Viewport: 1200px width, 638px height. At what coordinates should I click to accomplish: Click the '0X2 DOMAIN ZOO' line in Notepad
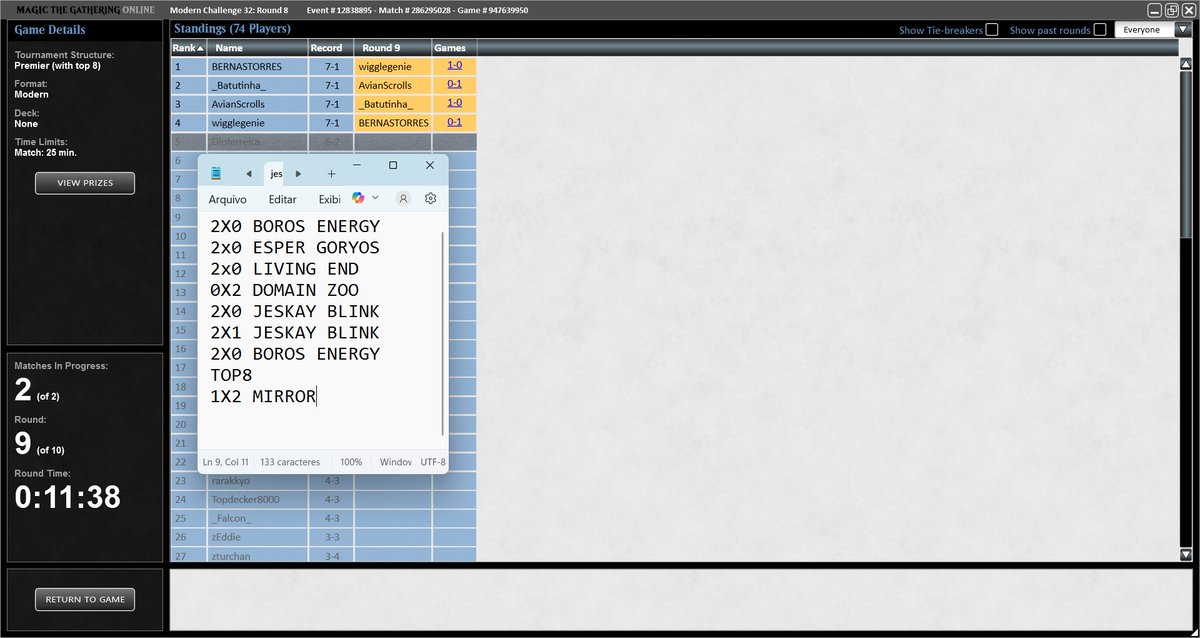point(284,290)
